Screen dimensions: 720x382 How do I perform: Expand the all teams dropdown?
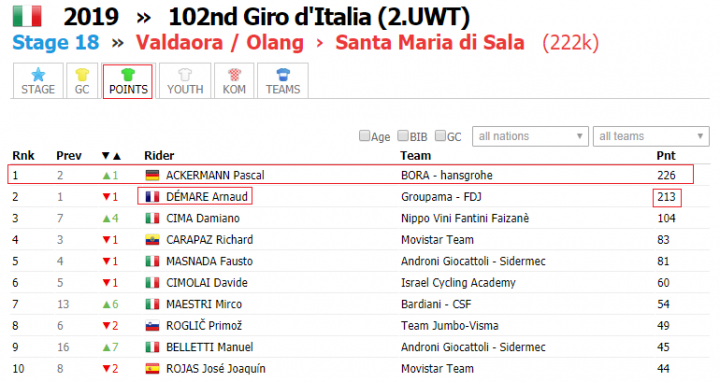tap(651, 136)
